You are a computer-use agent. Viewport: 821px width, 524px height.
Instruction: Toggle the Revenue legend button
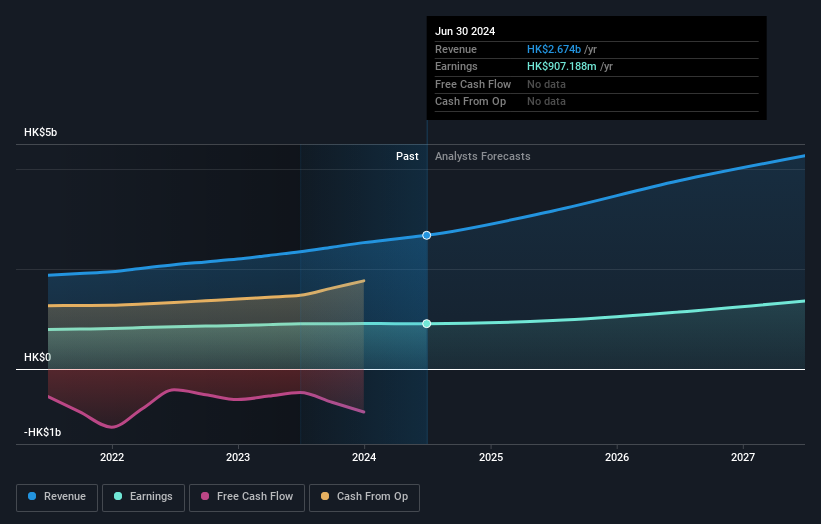pyautogui.click(x=57, y=497)
